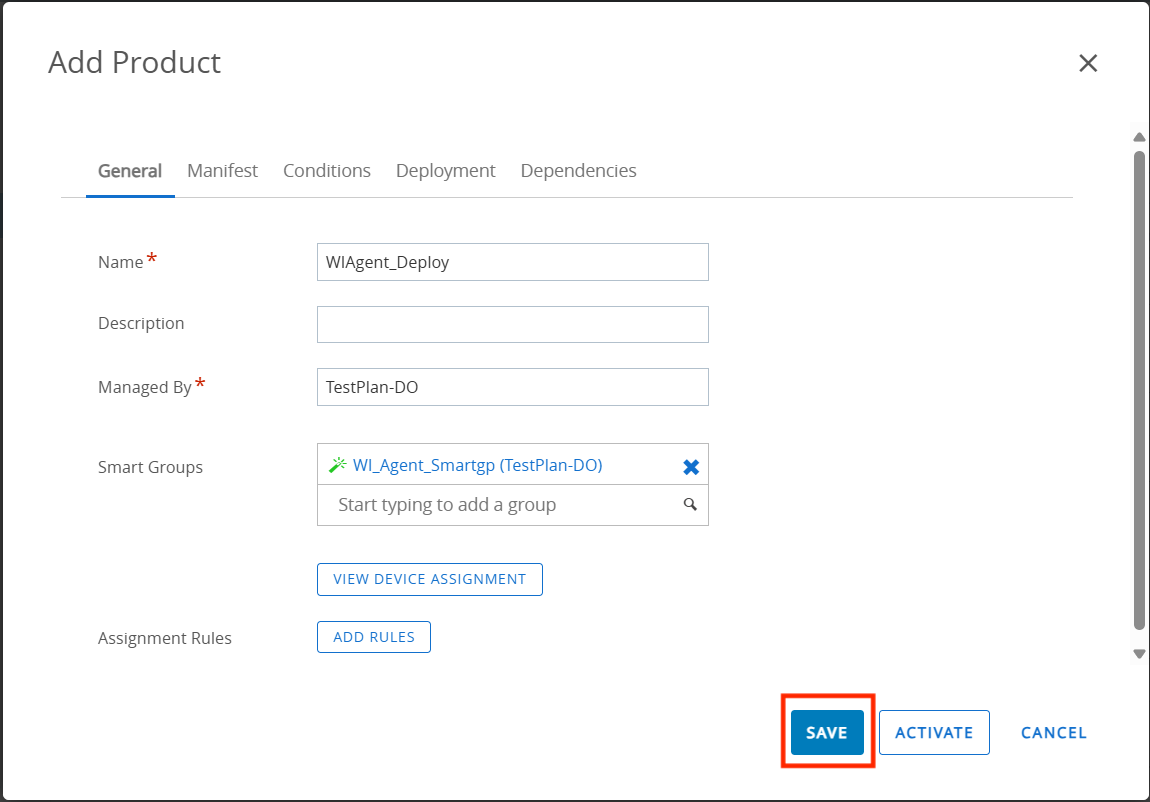This screenshot has width=1150, height=802.
Task: Activate the product
Action: pyautogui.click(x=934, y=733)
